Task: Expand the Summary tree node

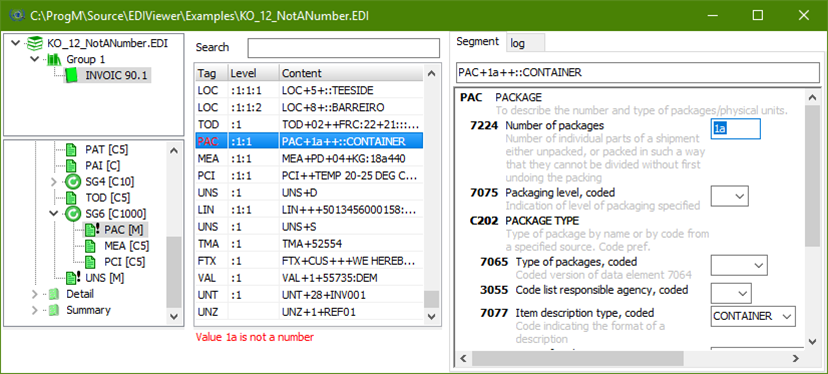Action: click(35, 310)
